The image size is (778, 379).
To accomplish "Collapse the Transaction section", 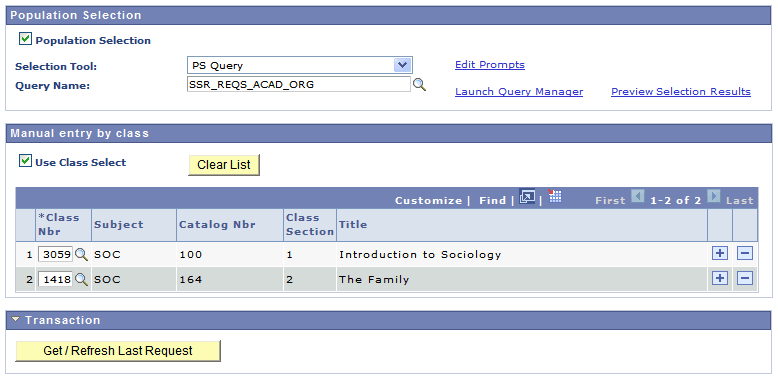I will click(16, 319).
